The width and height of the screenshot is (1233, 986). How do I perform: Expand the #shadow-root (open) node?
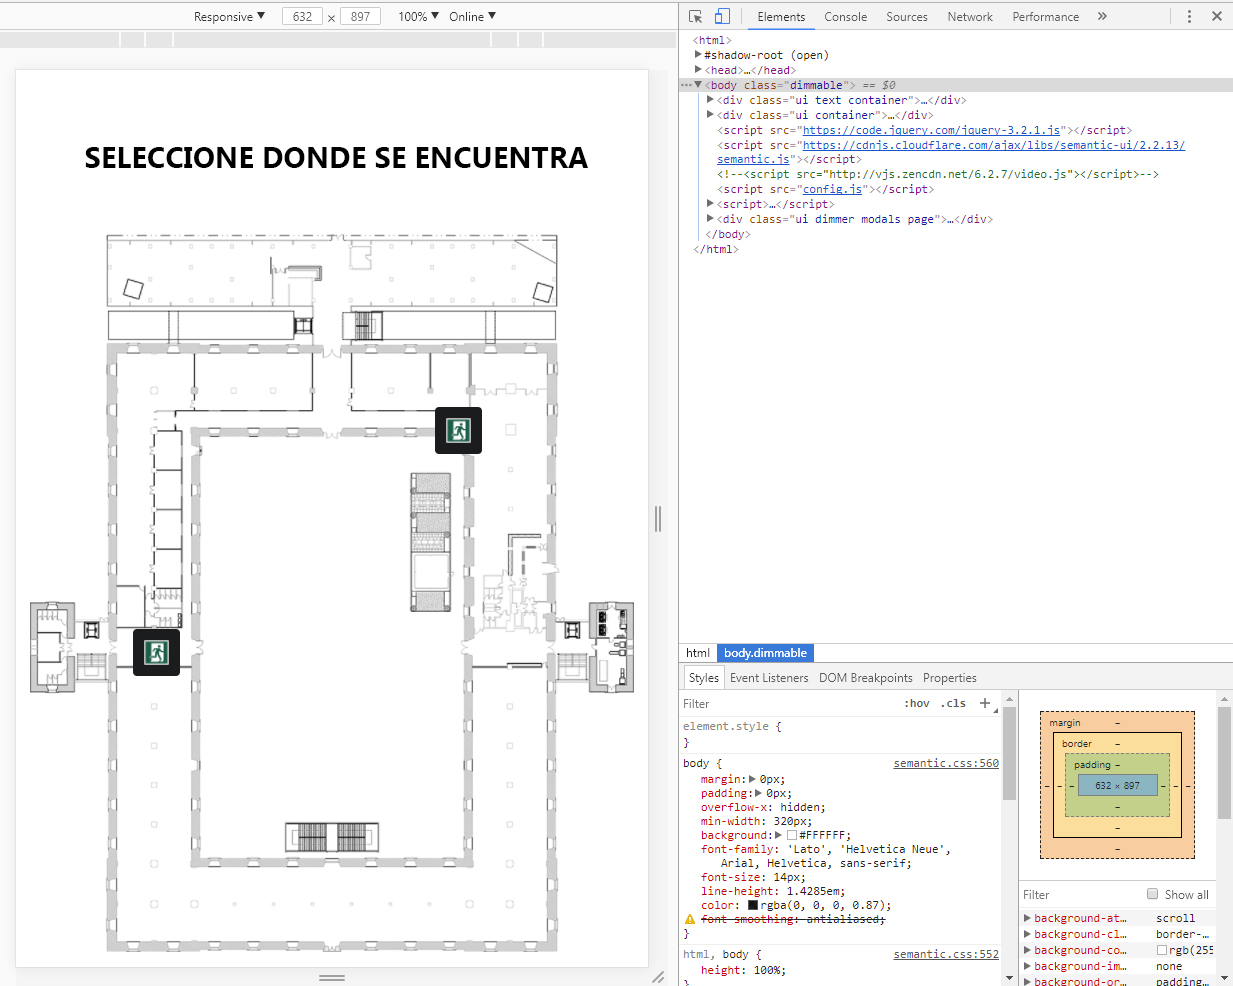[x=698, y=55]
